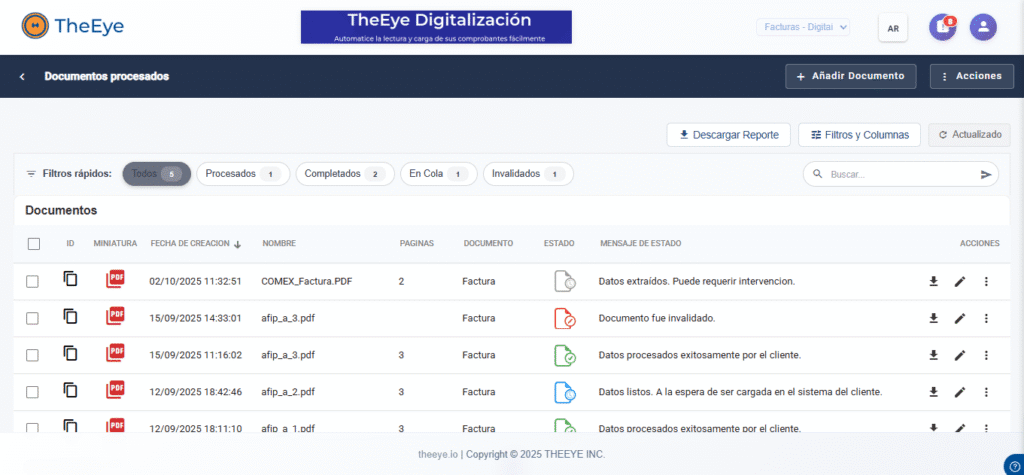1024x475 pixels.
Task: Copy ID of COMEX_Factura.PDF row
Action: pyautogui.click(x=70, y=280)
